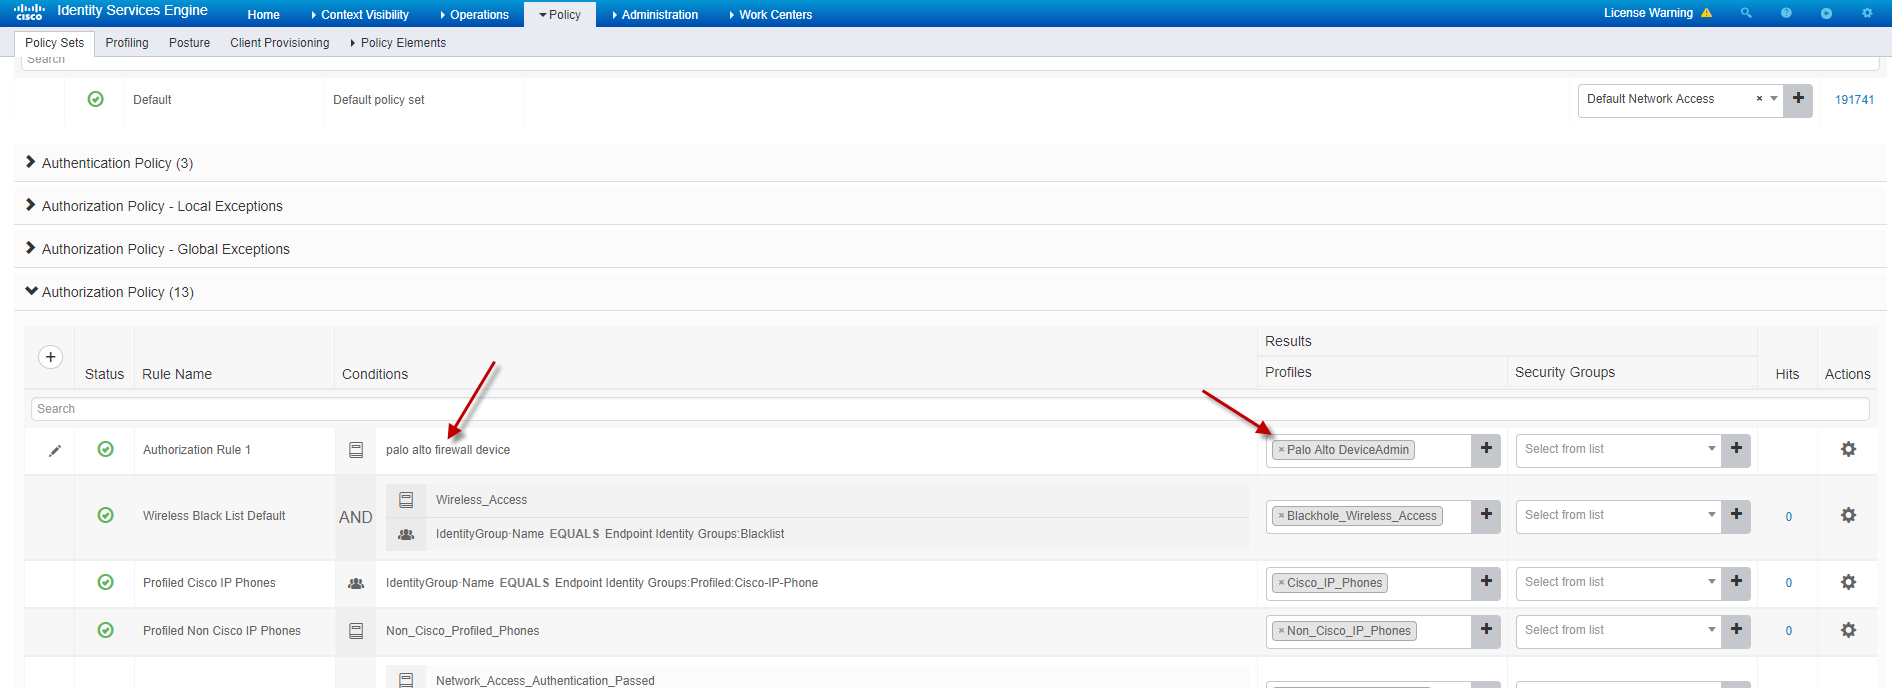The height and width of the screenshot is (688, 1892).
Task: Remove Non_Cisco_IP_Phones profile tag
Action: pos(1281,631)
